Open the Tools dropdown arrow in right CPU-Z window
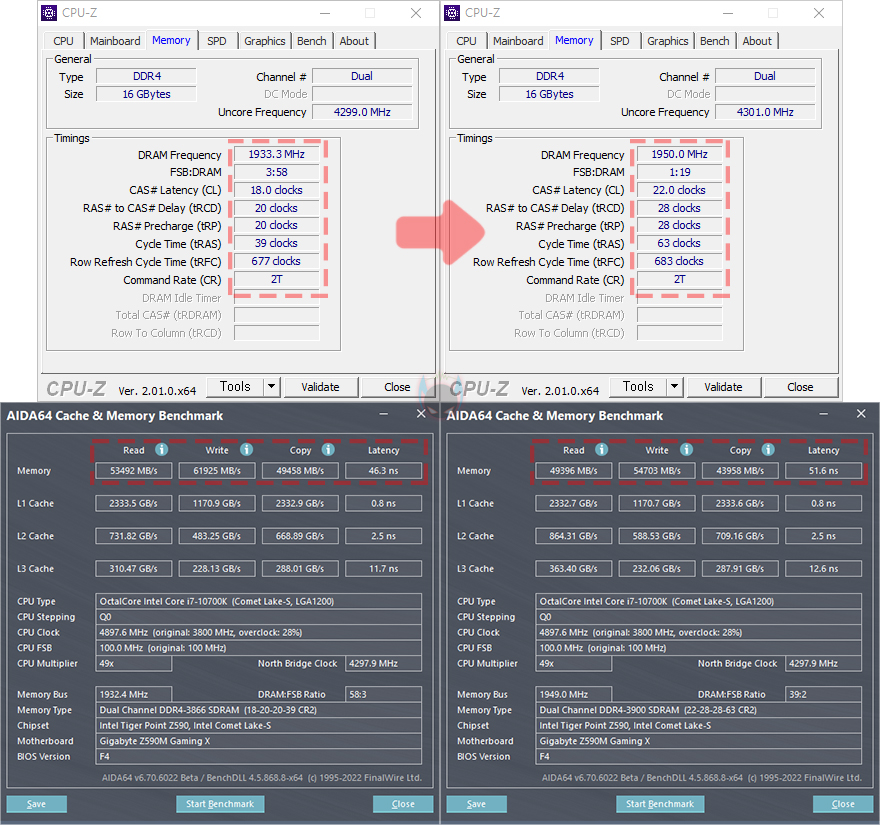This screenshot has width=880, height=825. tap(675, 387)
